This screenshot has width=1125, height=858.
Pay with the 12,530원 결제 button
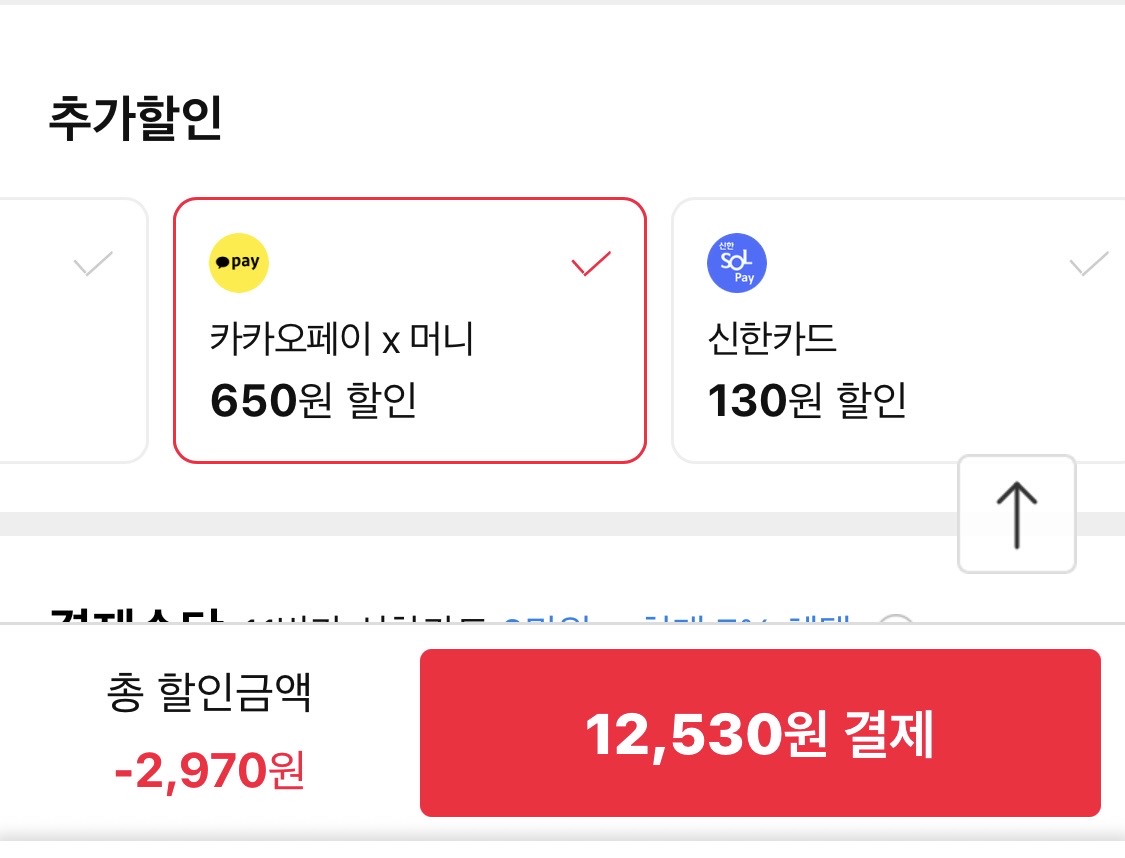(760, 733)
